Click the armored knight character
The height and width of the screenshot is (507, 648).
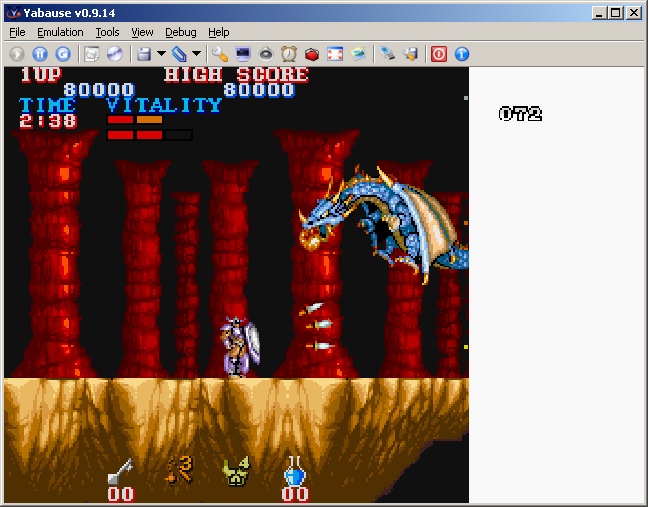pyautogui.click(x=240, y=347)
